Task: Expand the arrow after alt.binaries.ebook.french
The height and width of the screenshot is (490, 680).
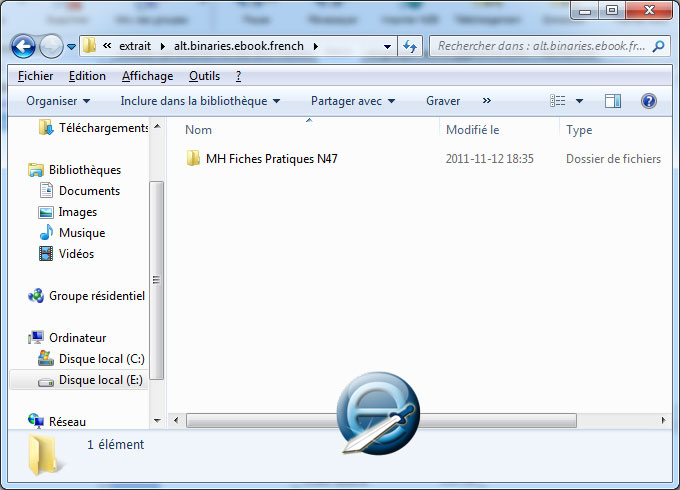Action: pos(316,46)
